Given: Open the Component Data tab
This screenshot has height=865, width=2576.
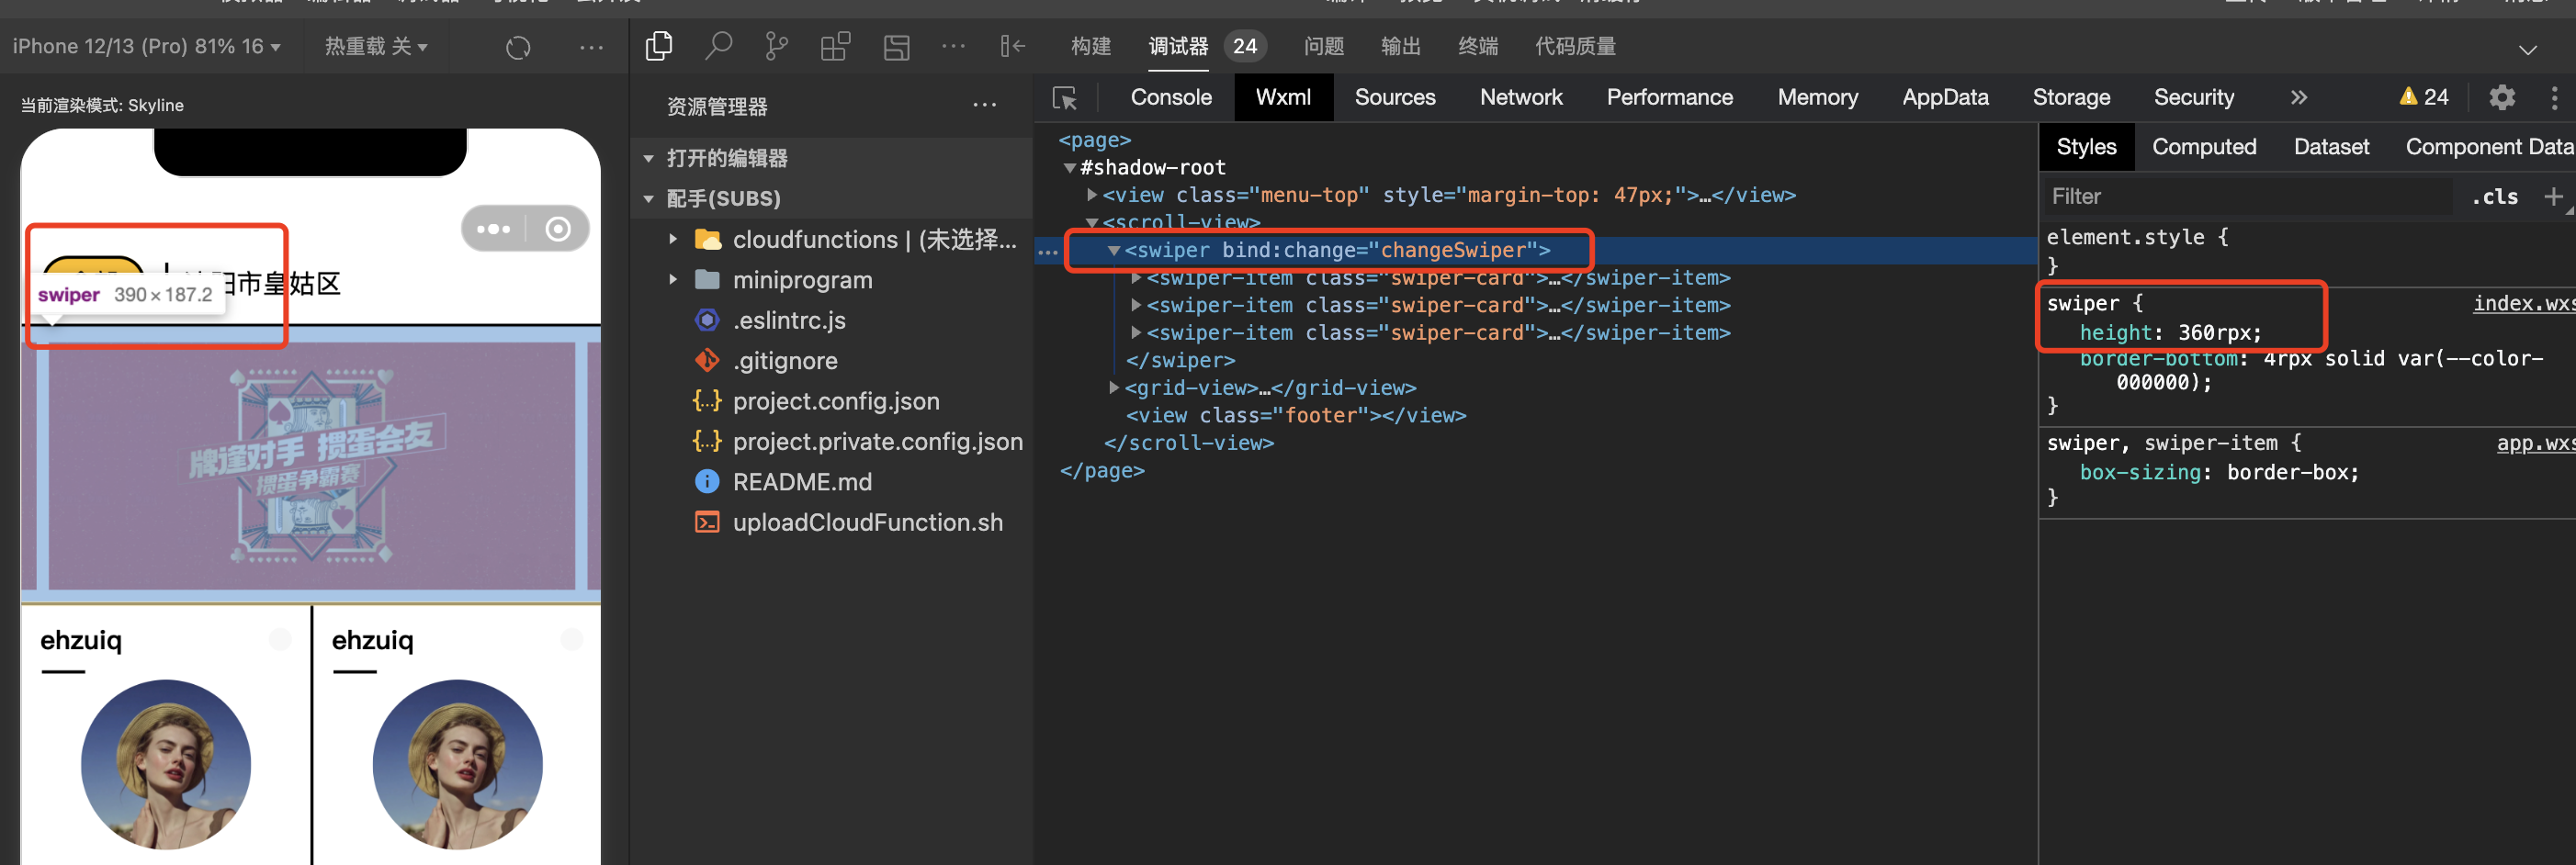Looking at the screenshot, I should coord(2489,147).
